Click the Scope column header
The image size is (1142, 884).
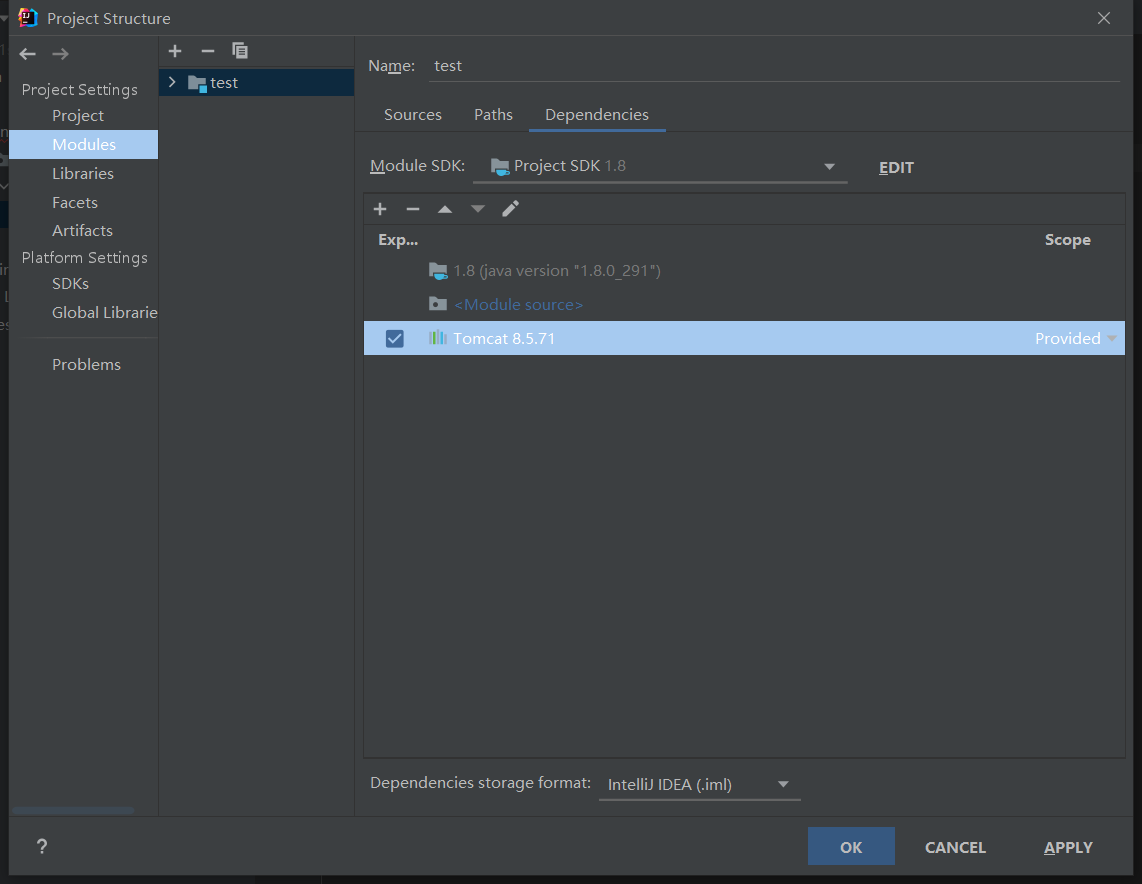[x=1067, y=240]
